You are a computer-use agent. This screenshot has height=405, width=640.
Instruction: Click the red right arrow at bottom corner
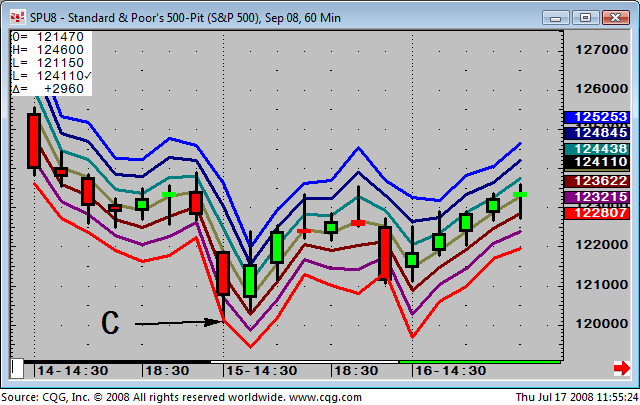(x=622, y=368)
